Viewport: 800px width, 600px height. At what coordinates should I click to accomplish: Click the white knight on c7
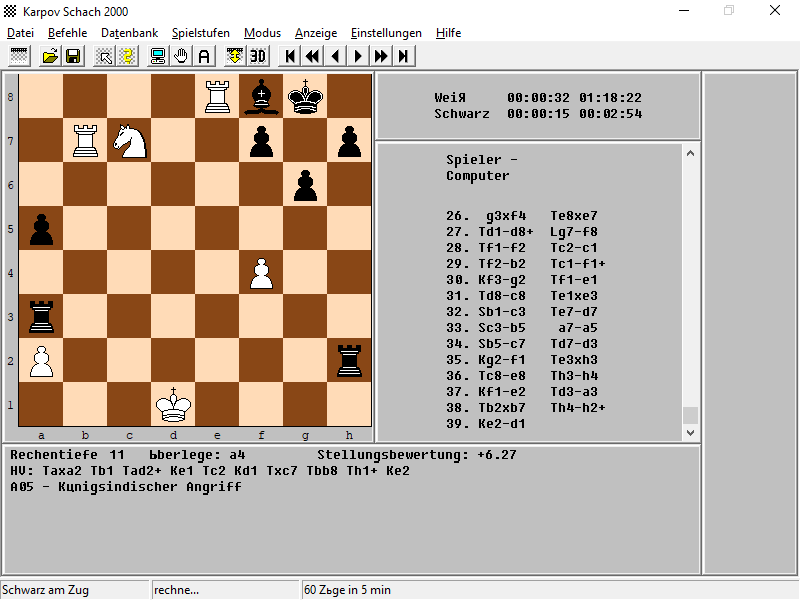coord(130,140)
